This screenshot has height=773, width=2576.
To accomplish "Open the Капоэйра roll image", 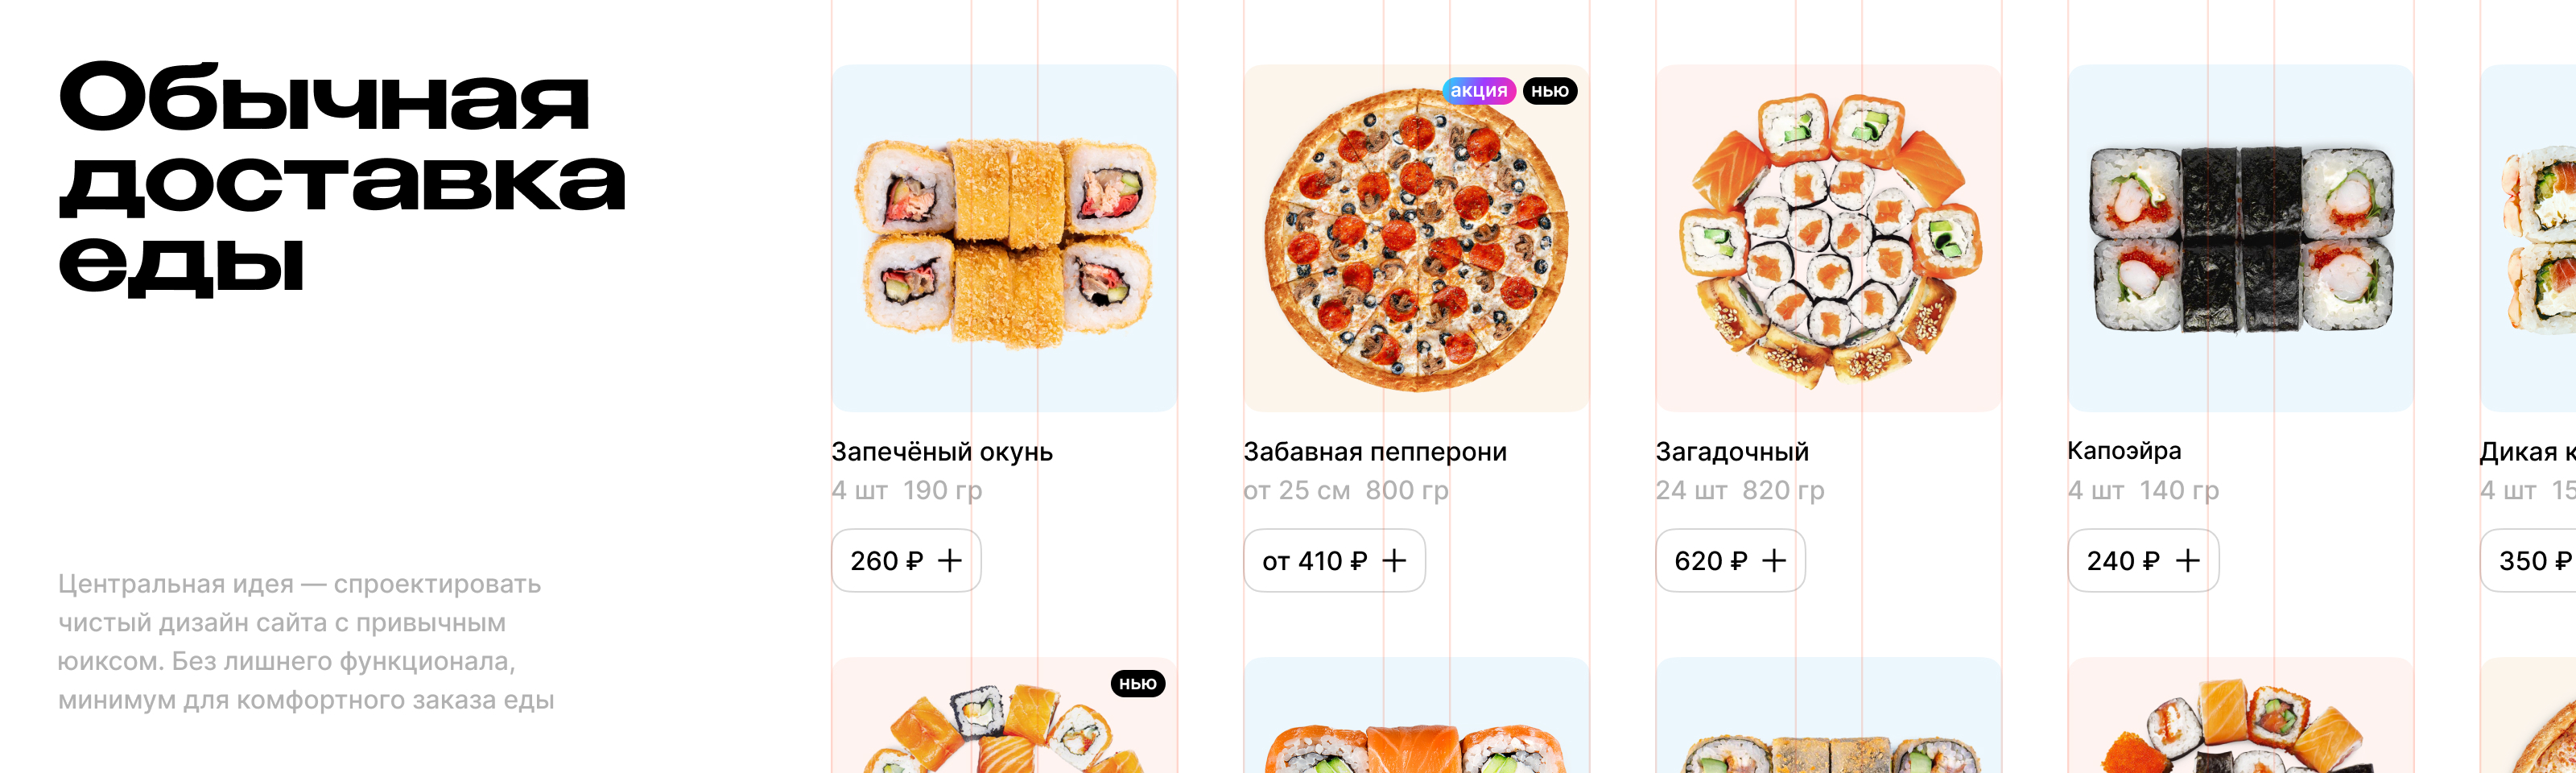I will [2240, 238].
